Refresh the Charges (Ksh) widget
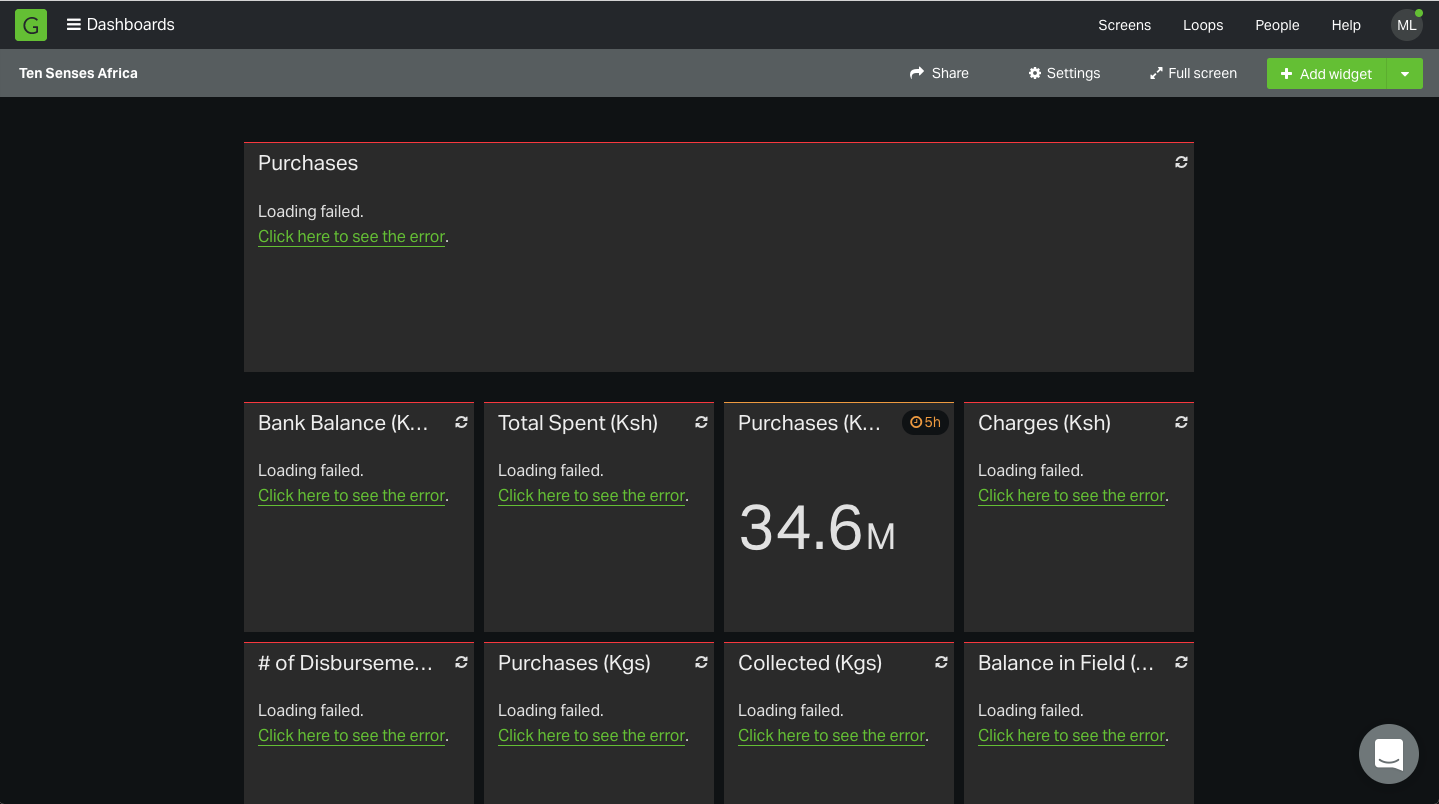The height and width of the screenshot is (804, 1439). [x=1181, y=422]
